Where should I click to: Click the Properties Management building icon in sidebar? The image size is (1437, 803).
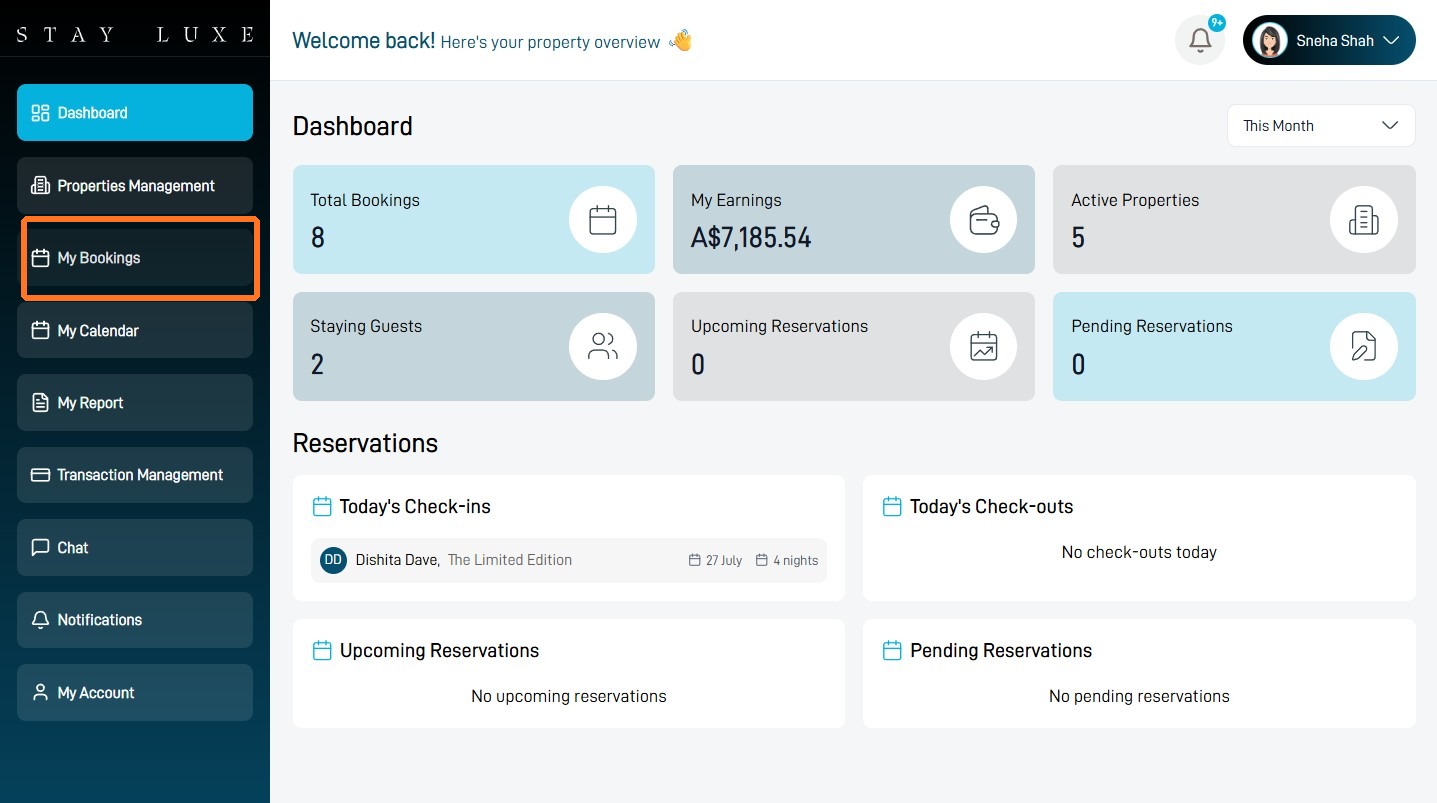(41, 186)
